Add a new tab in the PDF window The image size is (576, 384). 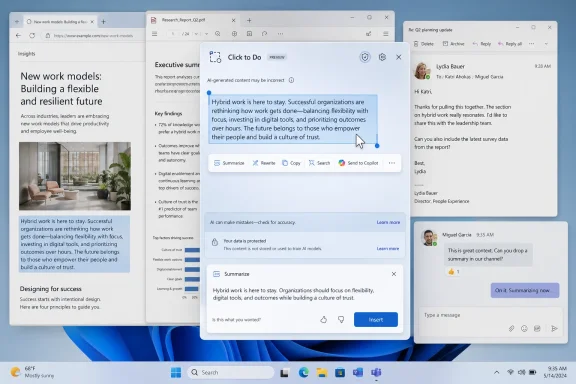click(x=249, y=20)
